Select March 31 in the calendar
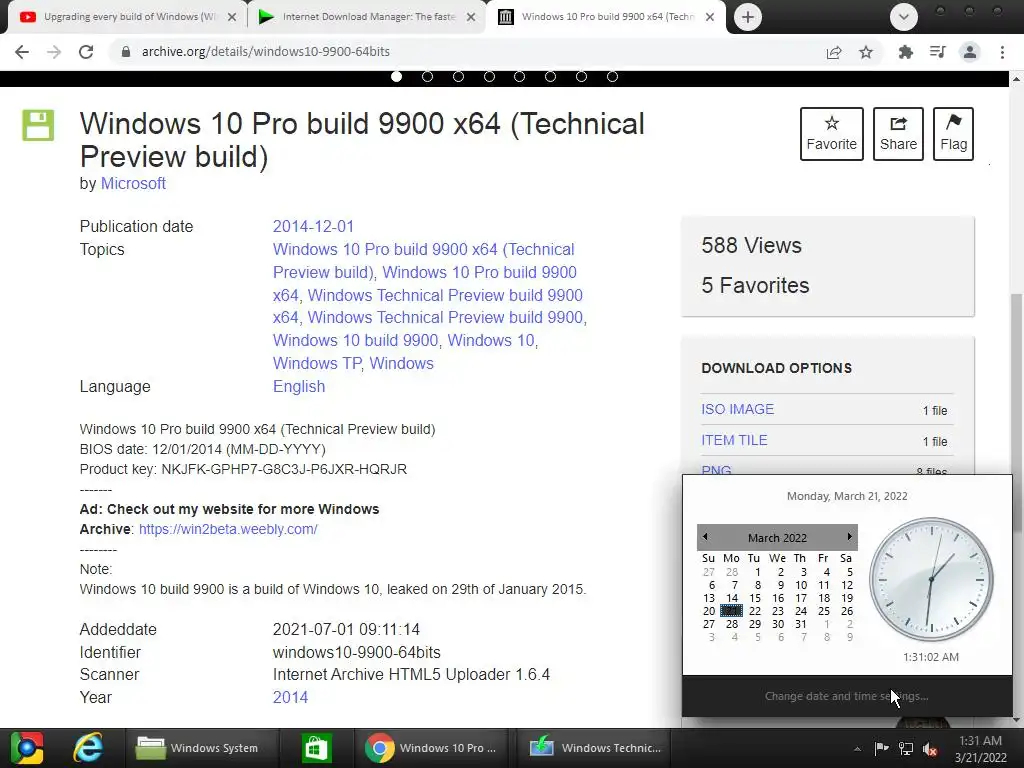This screenshot has height=768, width=1024. (801, 624)
